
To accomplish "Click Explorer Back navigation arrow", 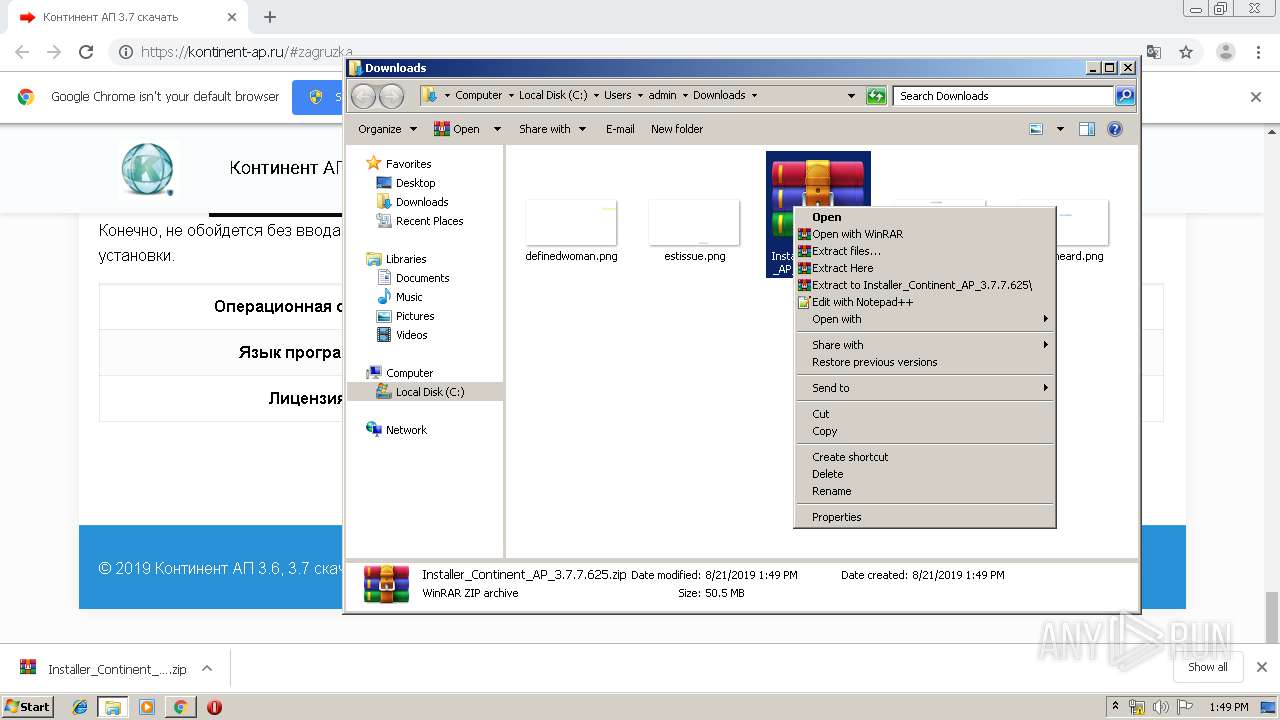I will click(364, 96).
